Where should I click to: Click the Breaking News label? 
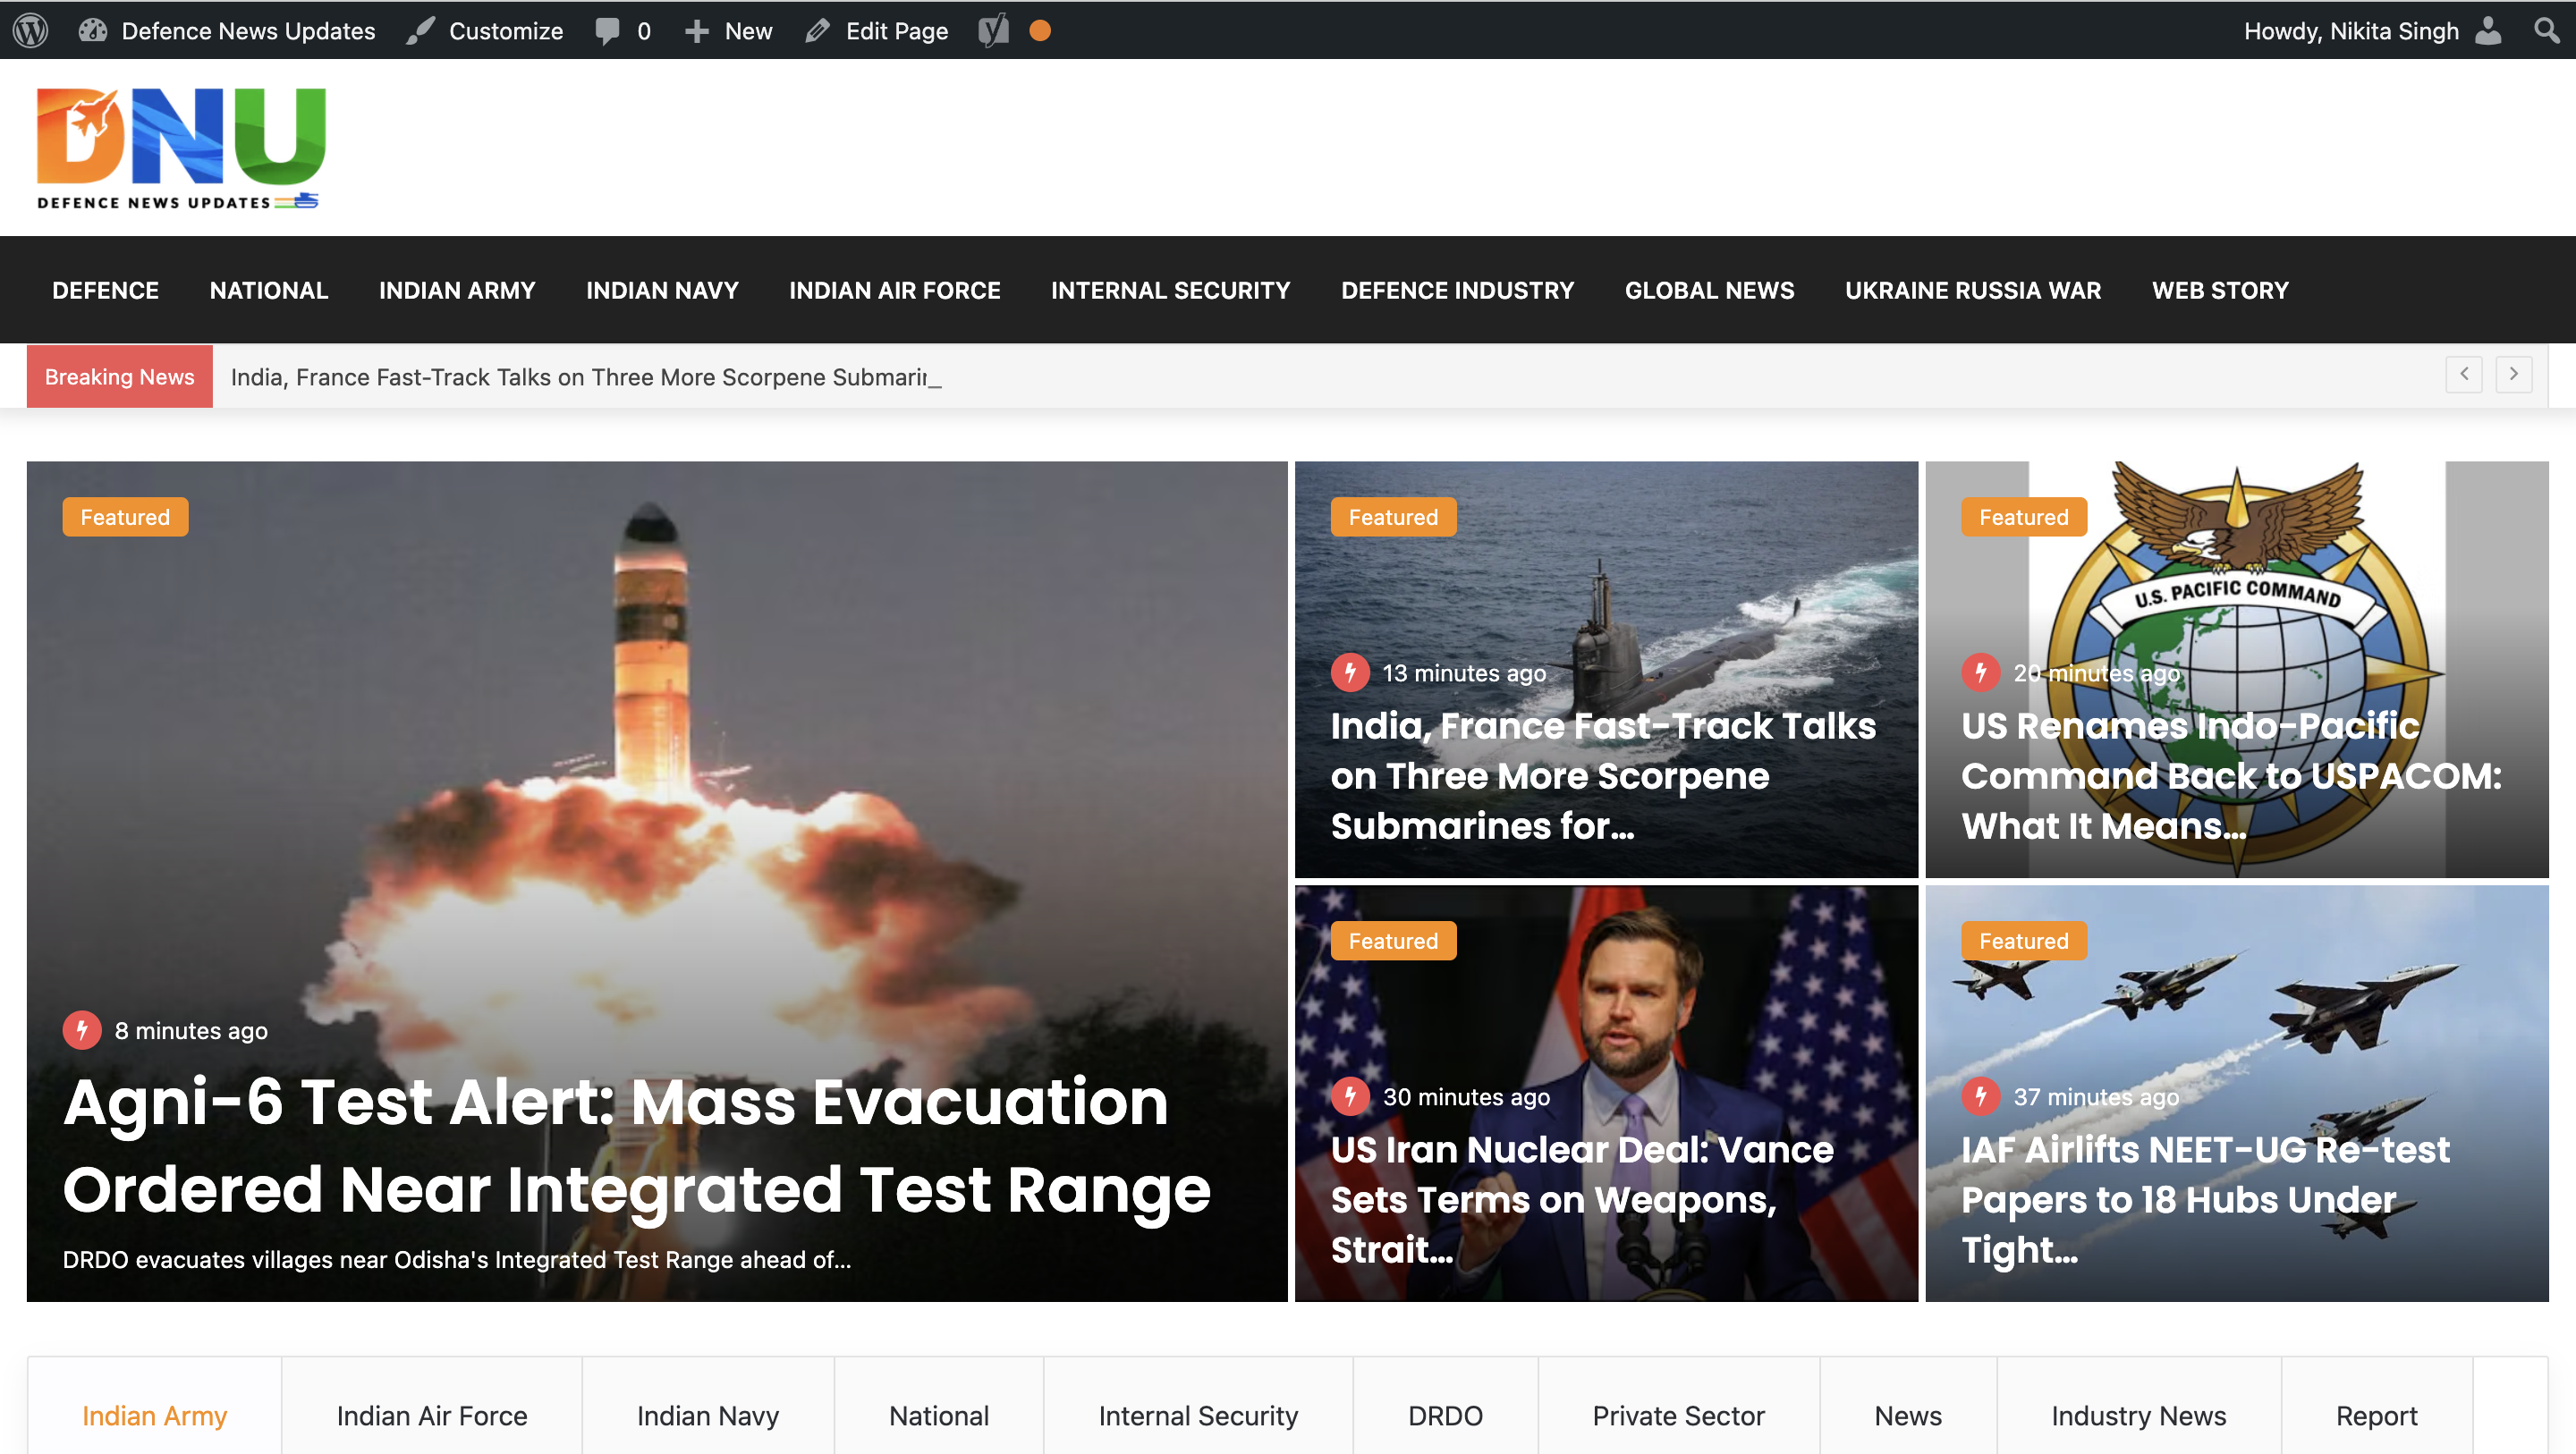point(120,376)
